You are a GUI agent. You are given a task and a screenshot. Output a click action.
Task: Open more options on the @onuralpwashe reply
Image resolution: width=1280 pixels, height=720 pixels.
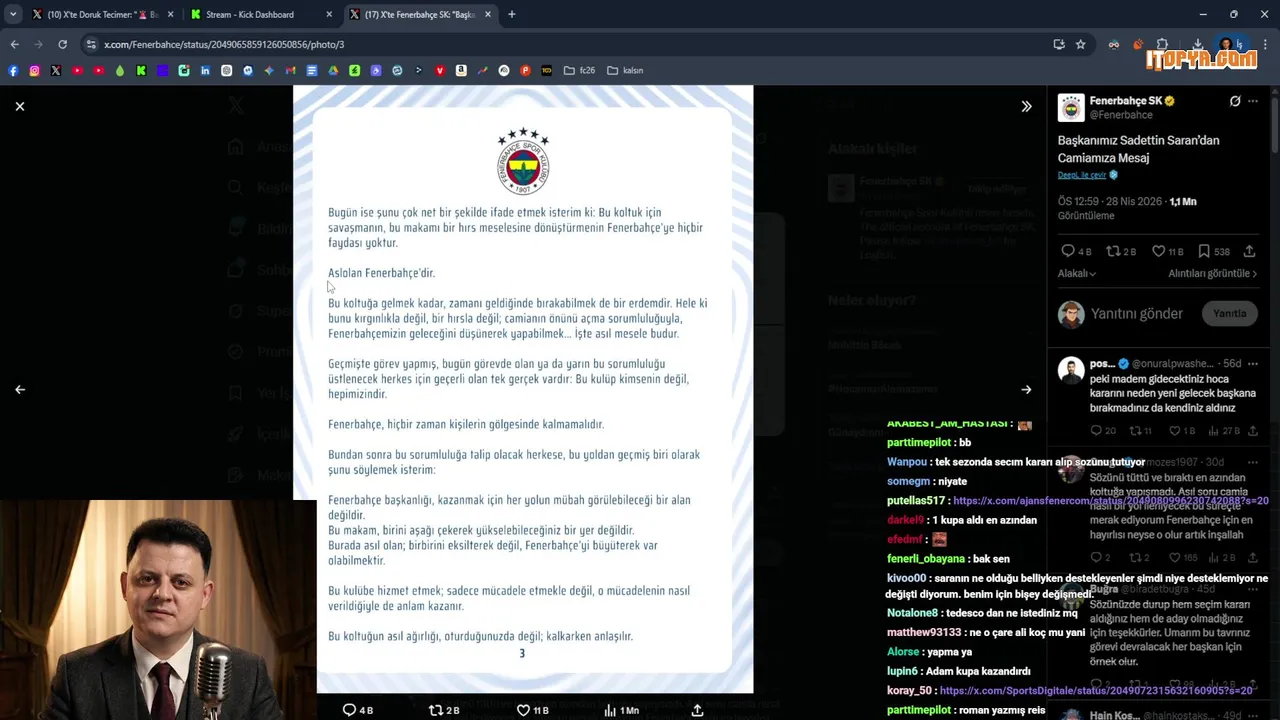[x=1253, y=364]
